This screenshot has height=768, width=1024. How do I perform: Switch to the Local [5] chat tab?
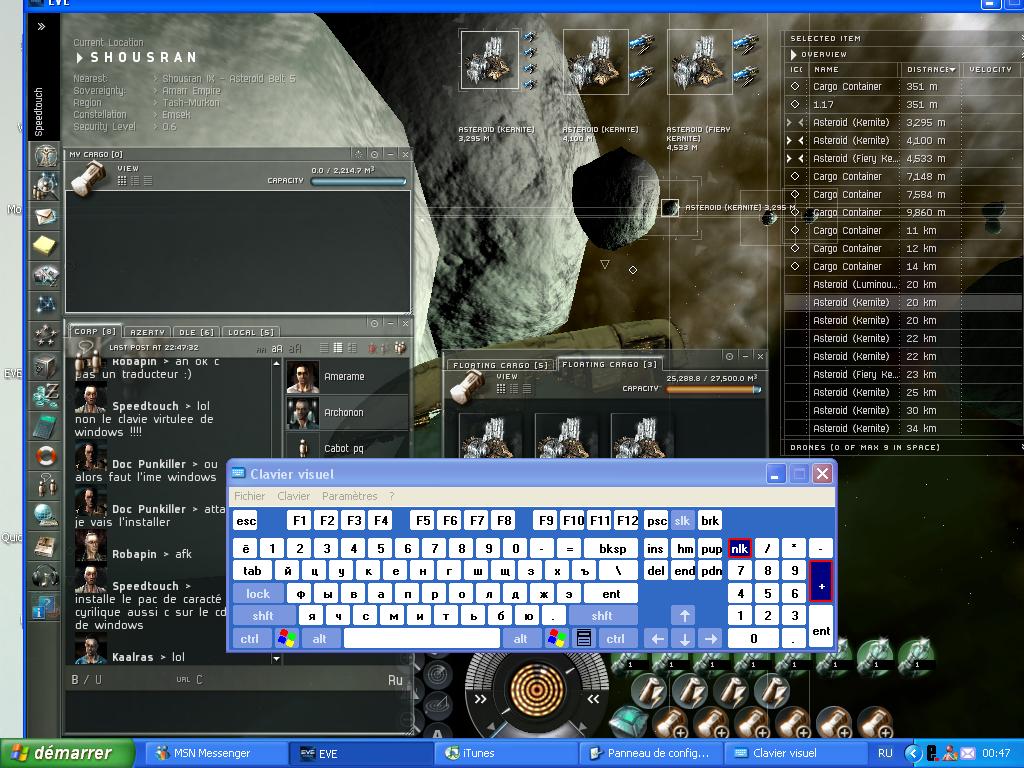pyautogui.click(x=250, y=332)
